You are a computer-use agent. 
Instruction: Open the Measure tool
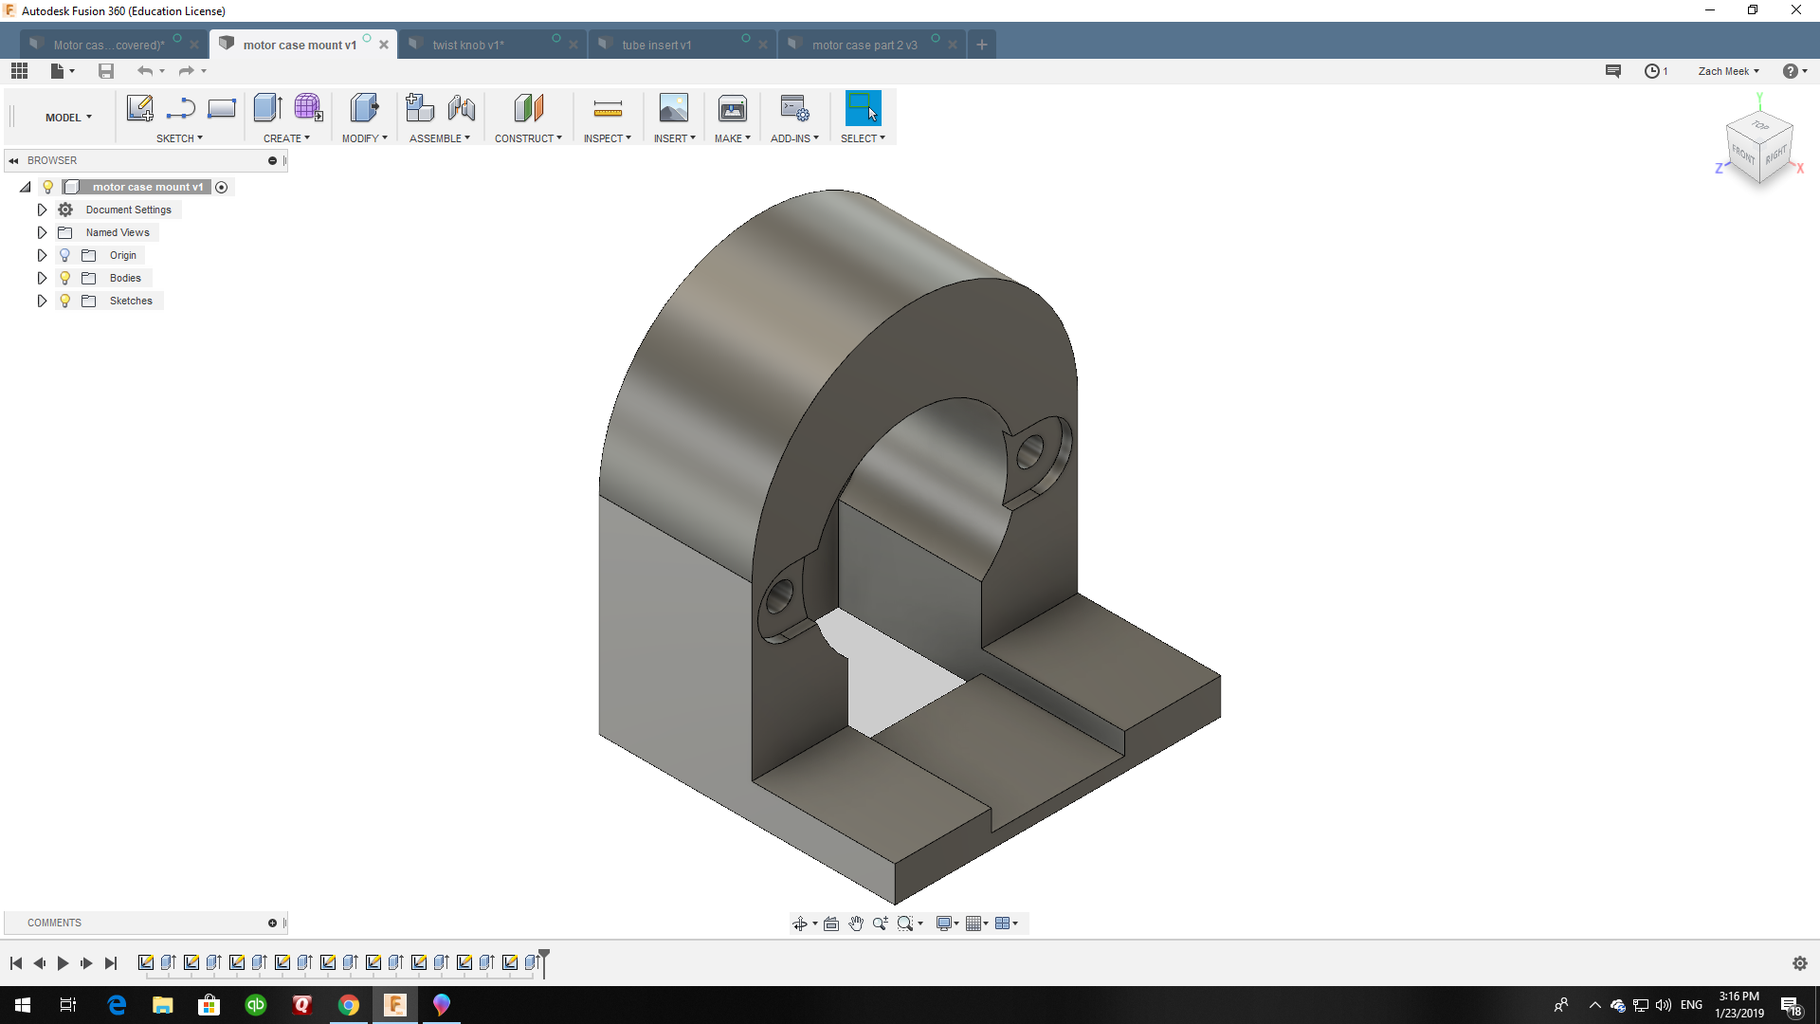coord(607,108)
